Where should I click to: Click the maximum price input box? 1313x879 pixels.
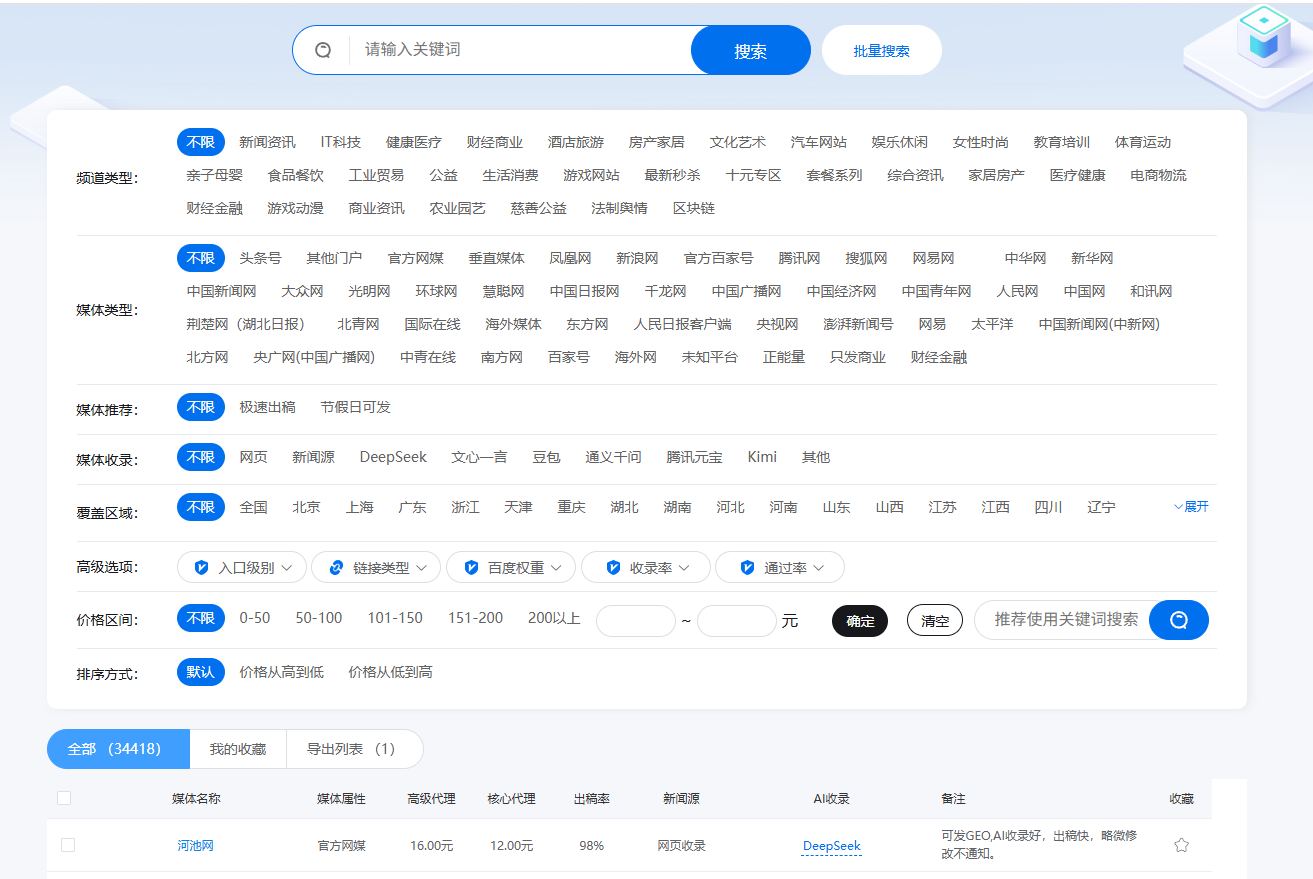737,621
